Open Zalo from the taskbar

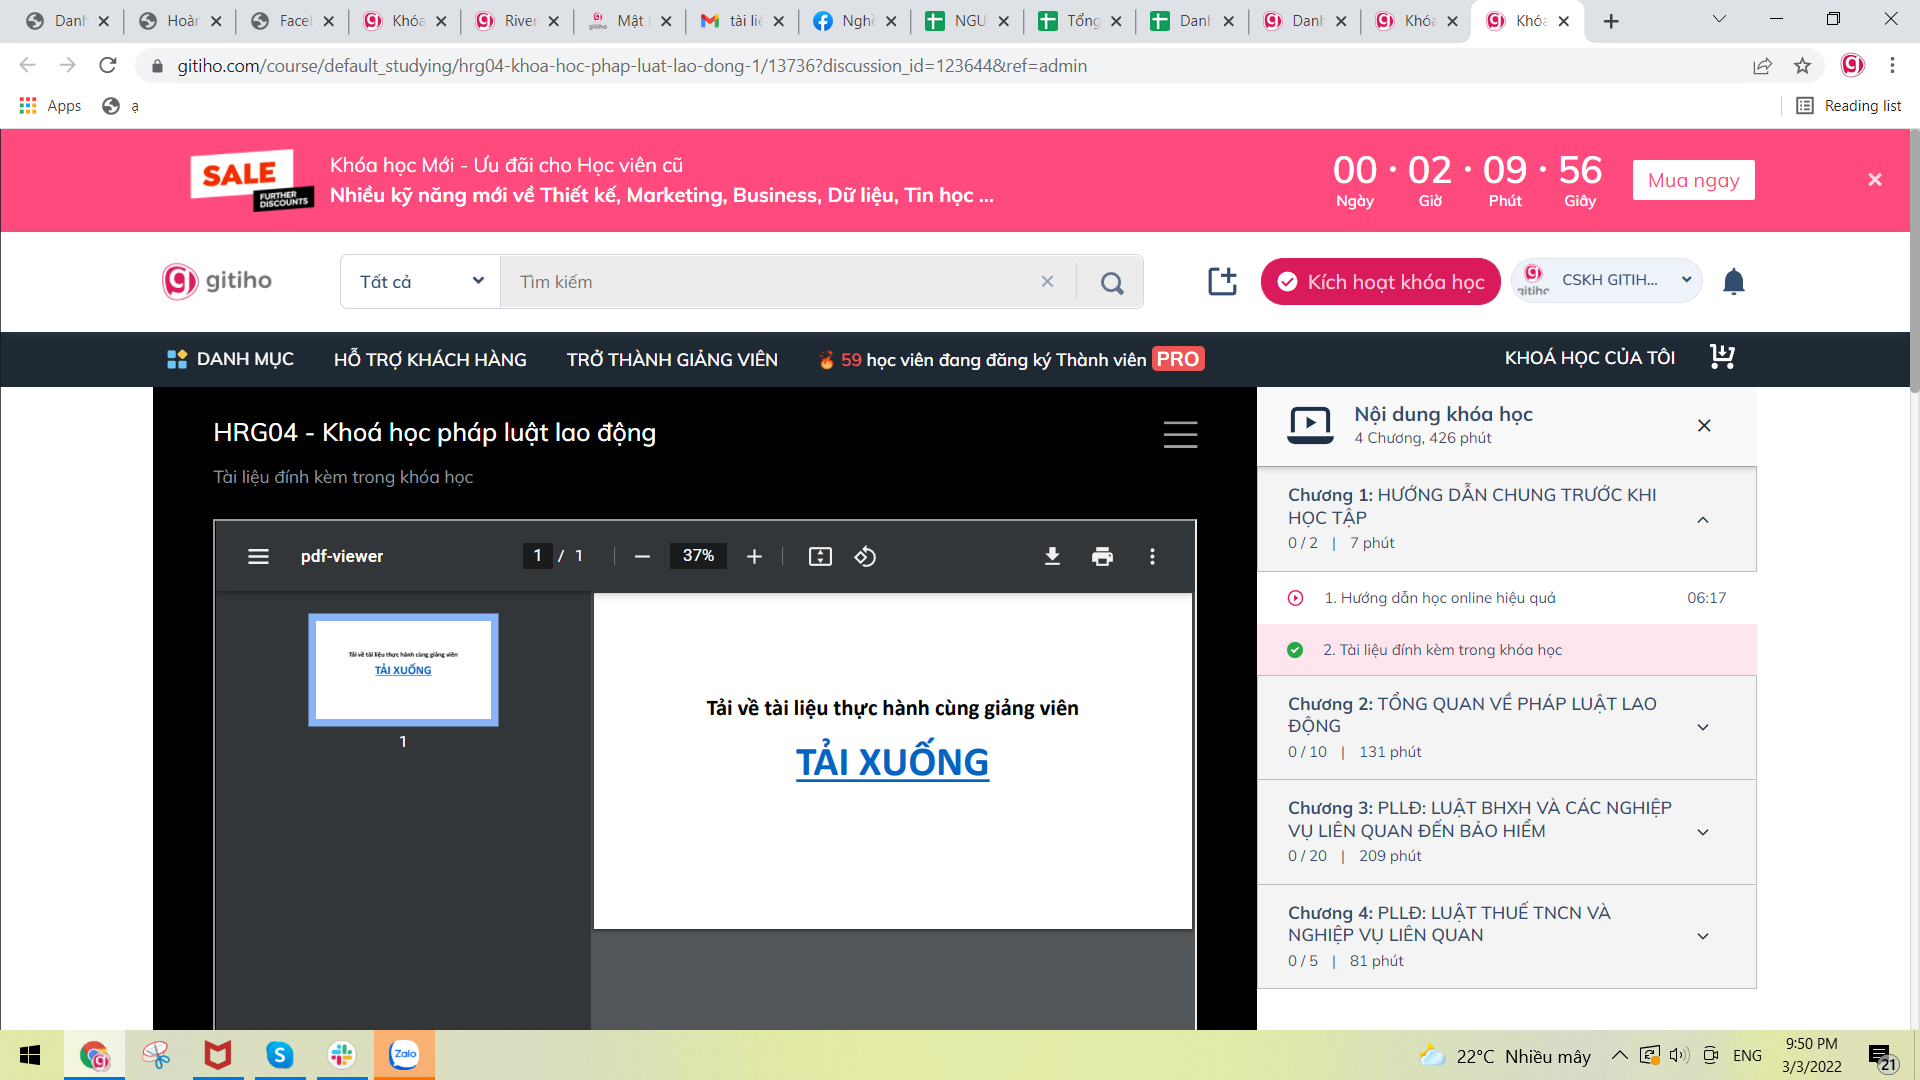404,1055
